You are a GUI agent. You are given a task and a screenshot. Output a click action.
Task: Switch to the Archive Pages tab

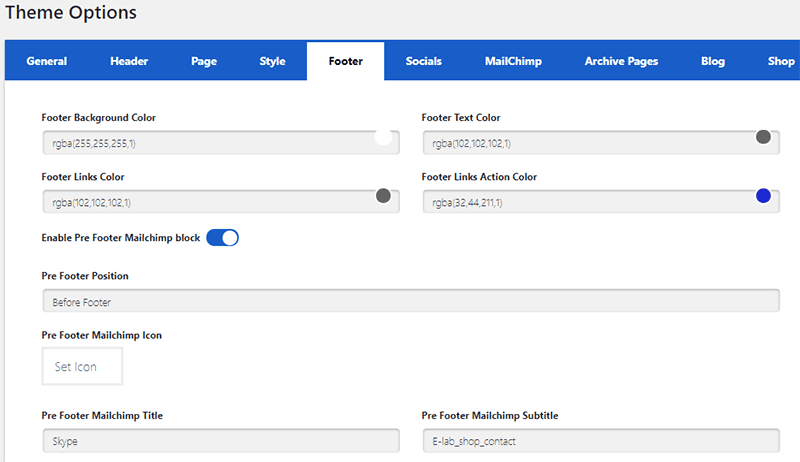click(x=621, y=61)
